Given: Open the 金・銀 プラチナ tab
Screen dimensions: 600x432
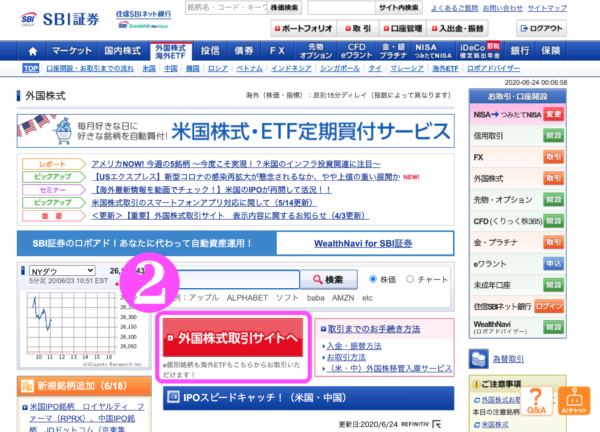Looking at the screenshot, I should pos(393,51).
